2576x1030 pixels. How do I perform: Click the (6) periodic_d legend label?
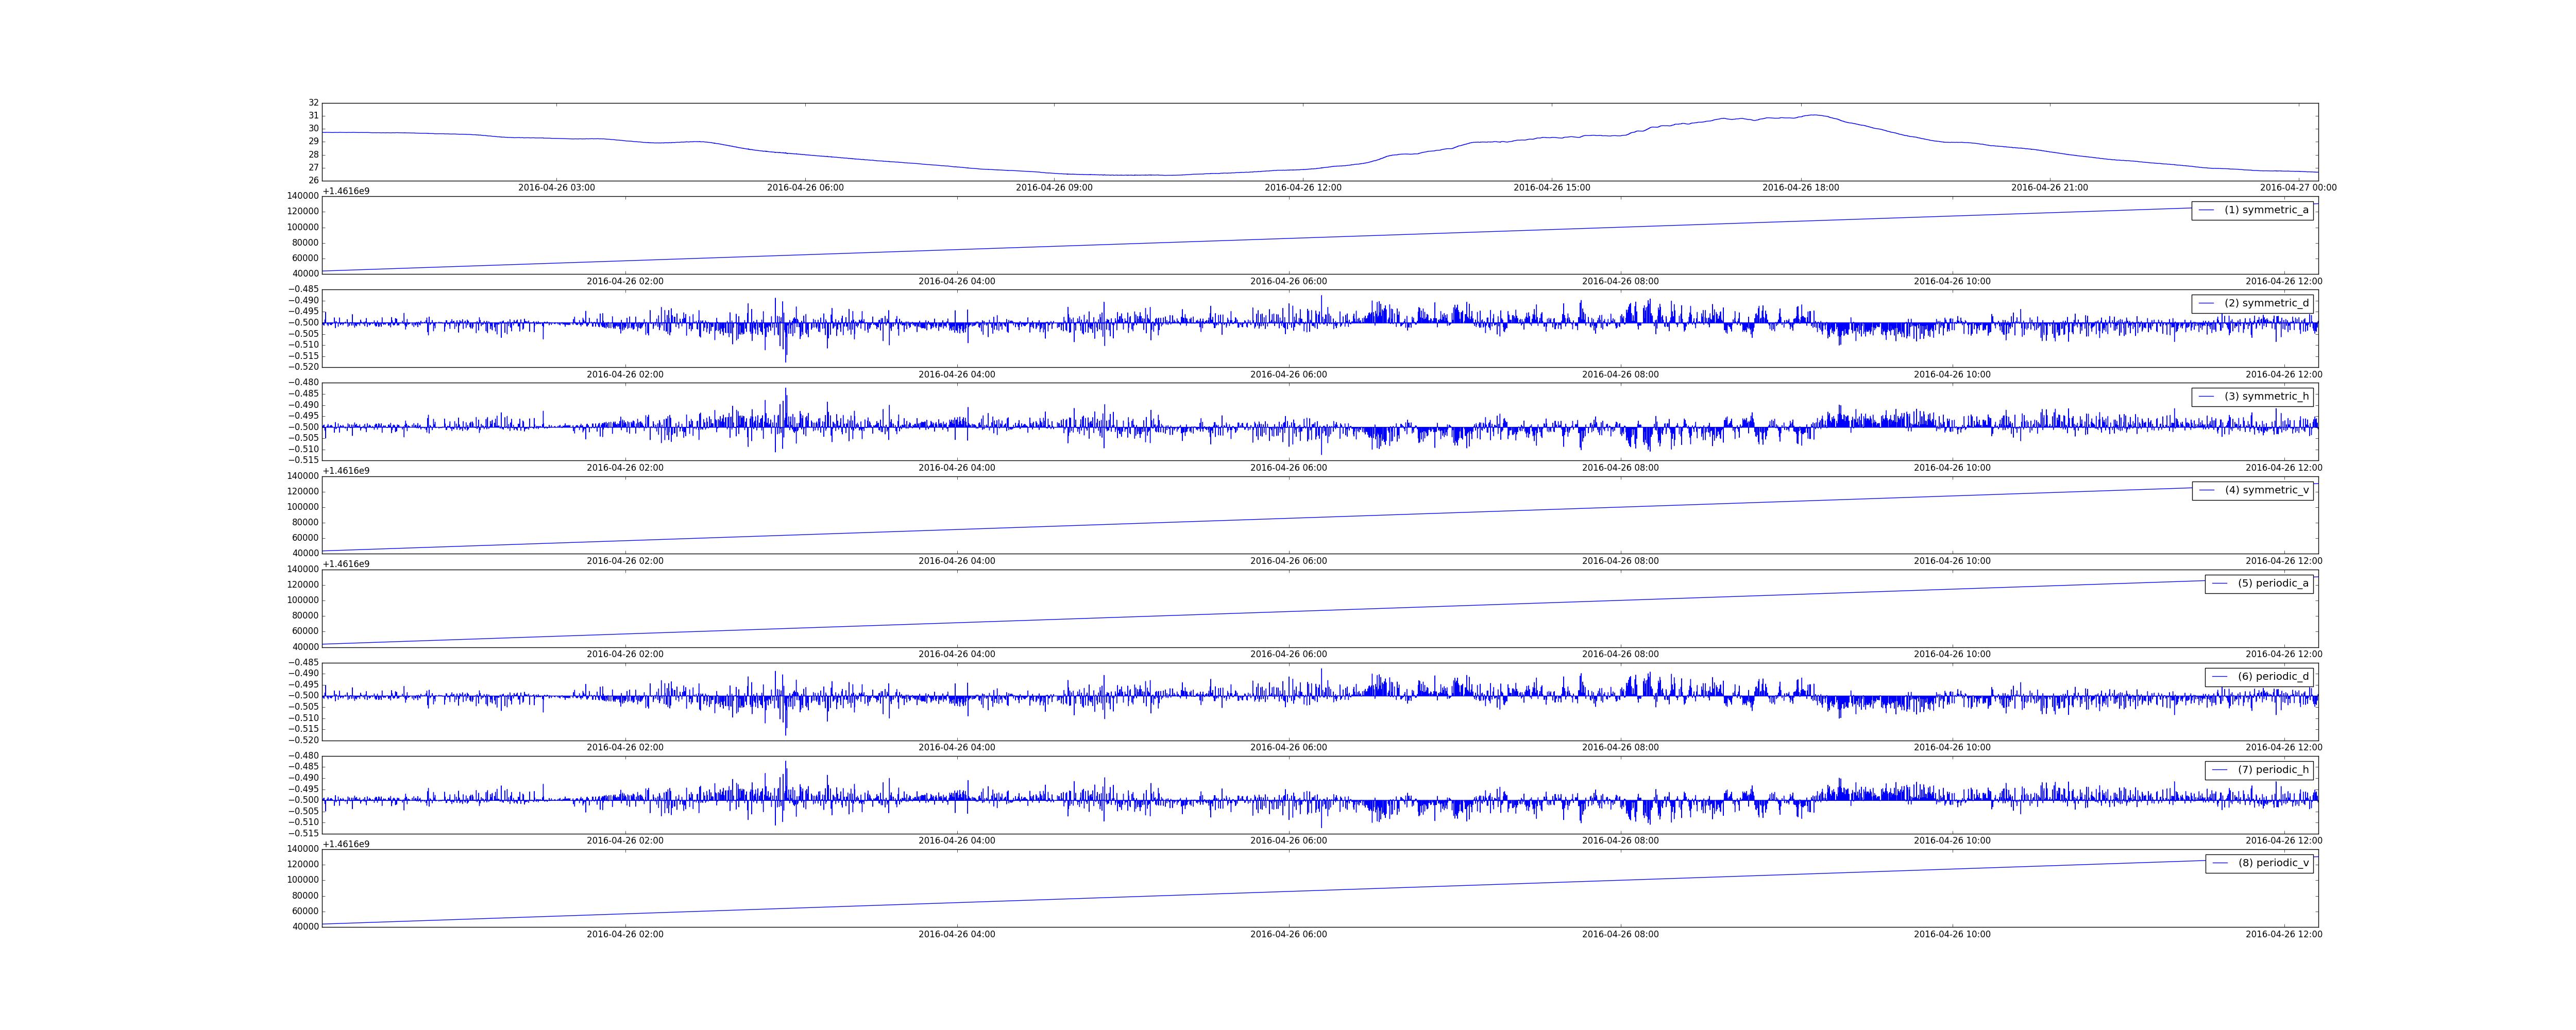click(x=2273, y=677)
